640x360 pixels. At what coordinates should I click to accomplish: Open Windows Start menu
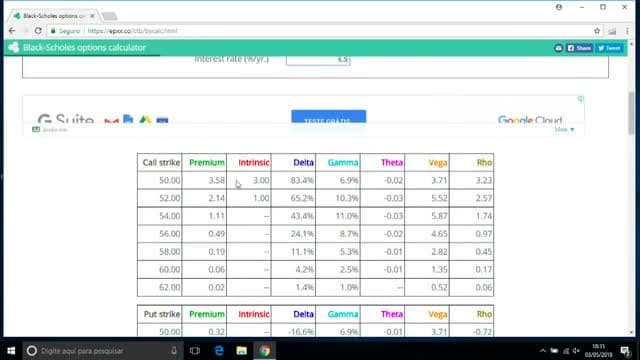pyautogui.click(x=11, y=351)
